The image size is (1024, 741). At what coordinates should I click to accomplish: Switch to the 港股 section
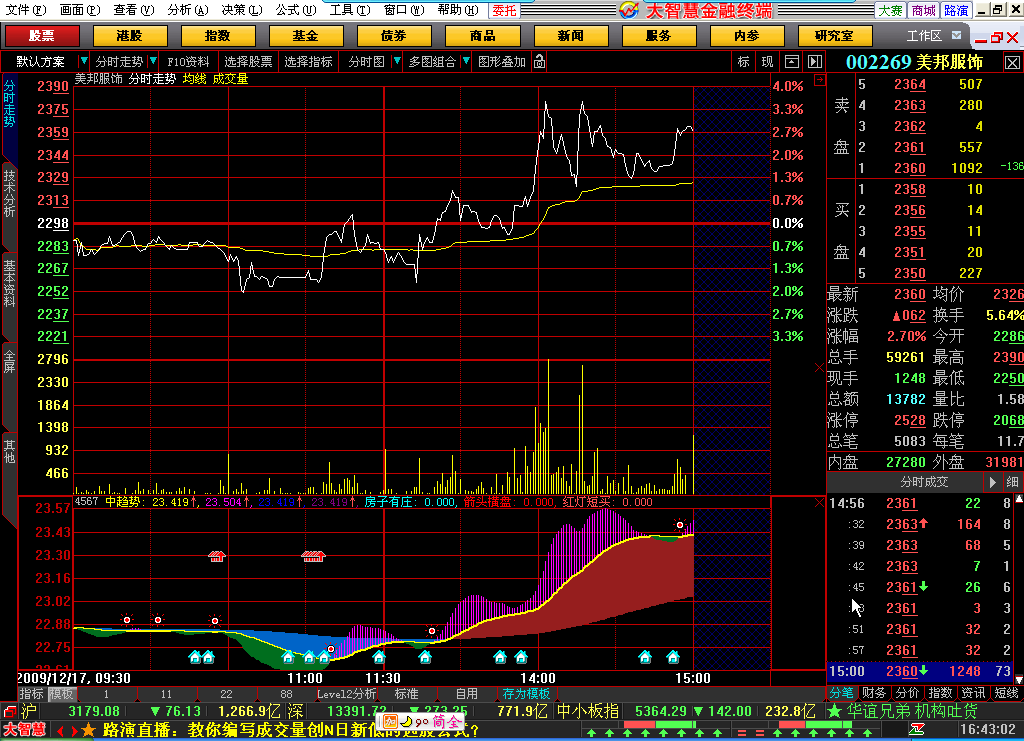129,35
